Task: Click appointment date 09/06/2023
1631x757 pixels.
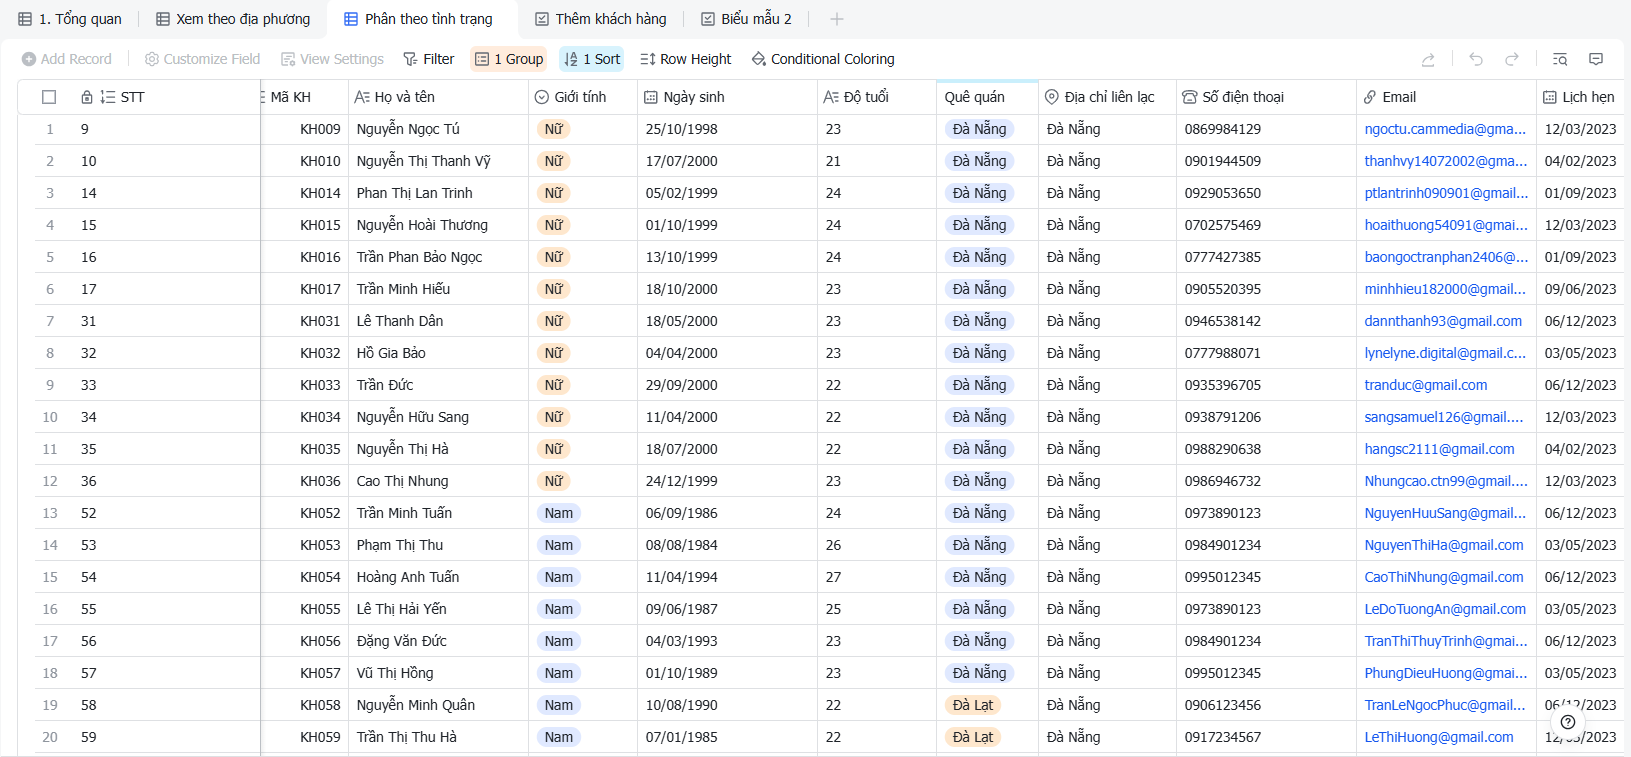Action: pos(1580,289)
